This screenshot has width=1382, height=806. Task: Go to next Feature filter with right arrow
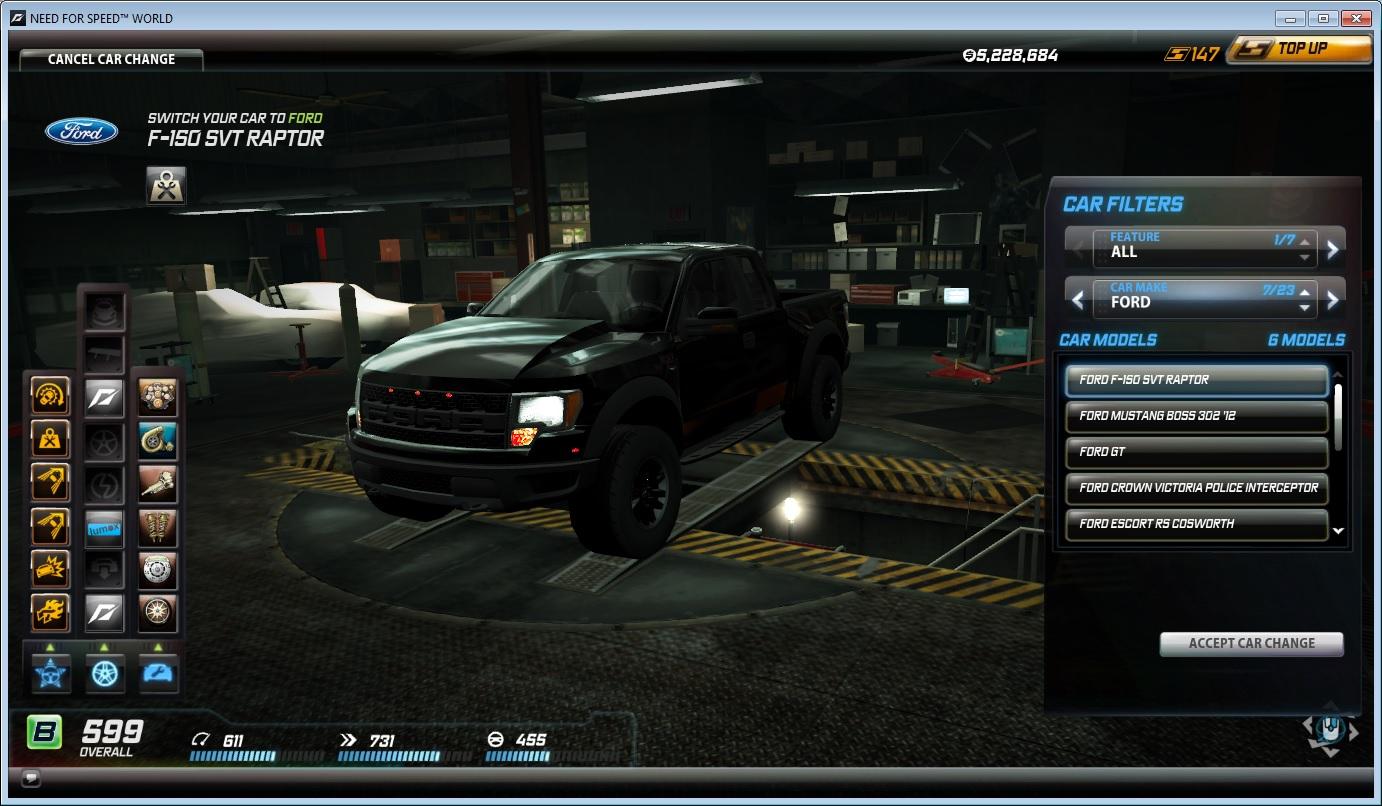click(x=1332, y=249)
